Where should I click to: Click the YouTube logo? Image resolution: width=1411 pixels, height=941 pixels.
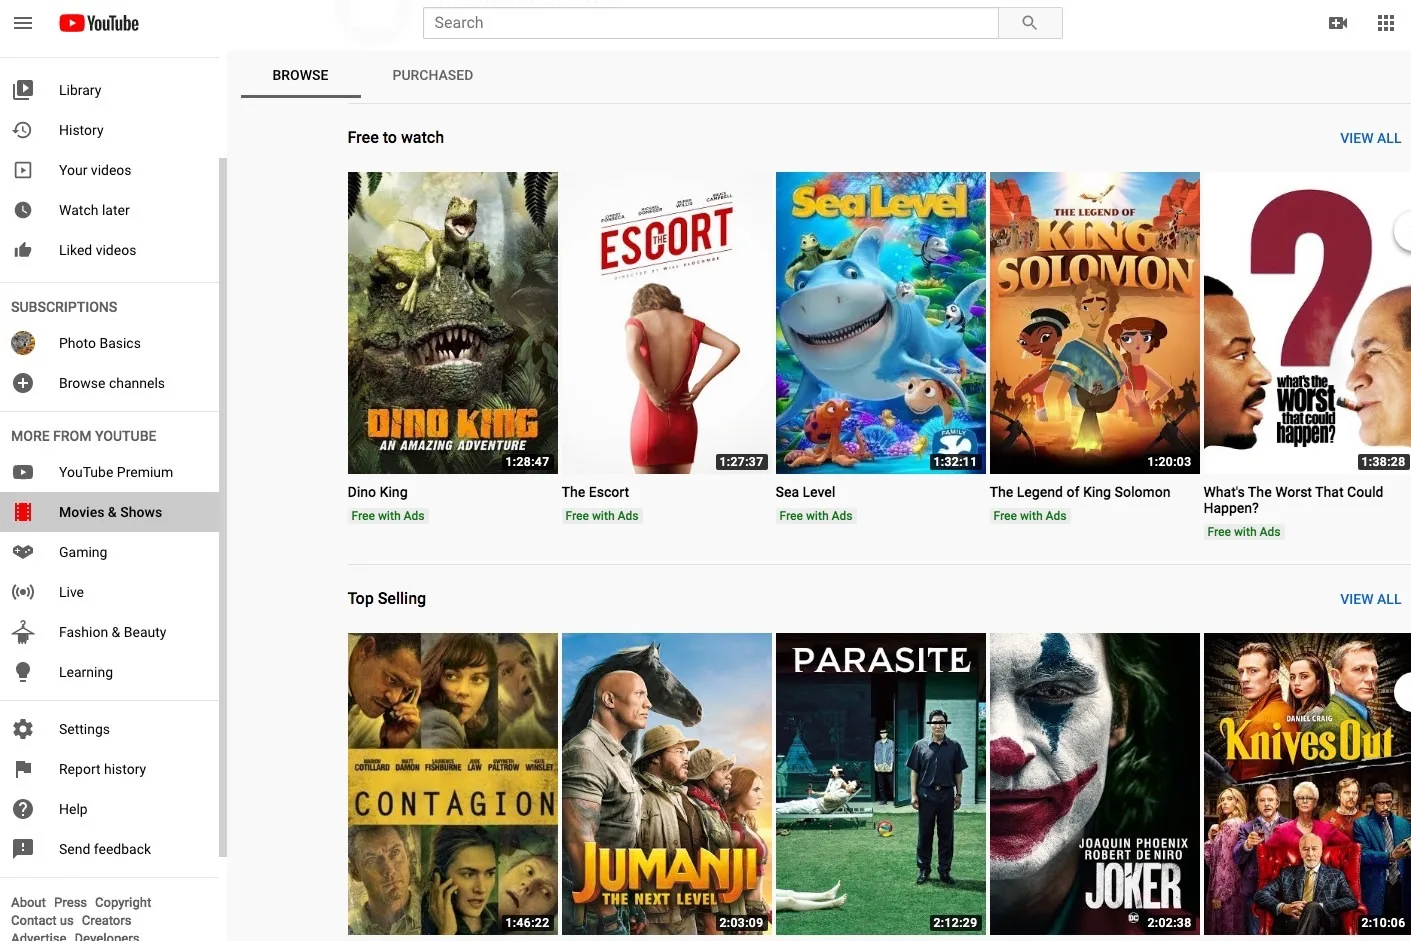(x=98, y=23)
